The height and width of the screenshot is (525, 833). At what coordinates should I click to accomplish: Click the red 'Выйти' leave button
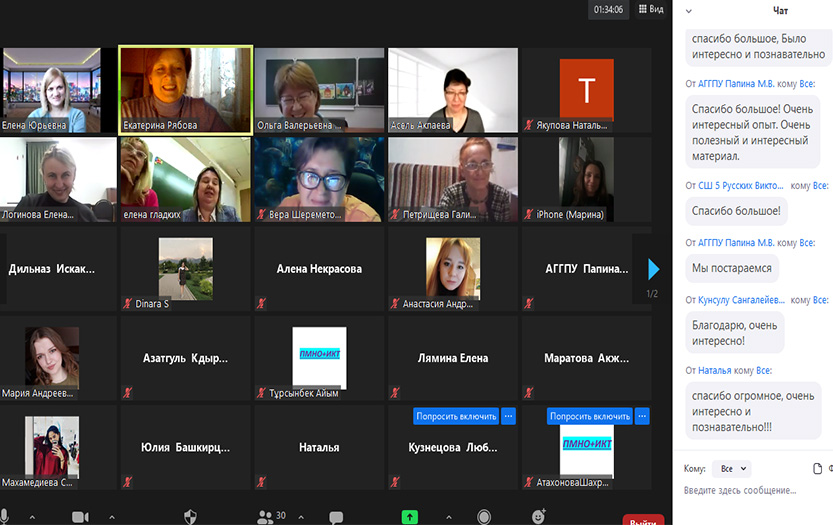tap(643, 519)
